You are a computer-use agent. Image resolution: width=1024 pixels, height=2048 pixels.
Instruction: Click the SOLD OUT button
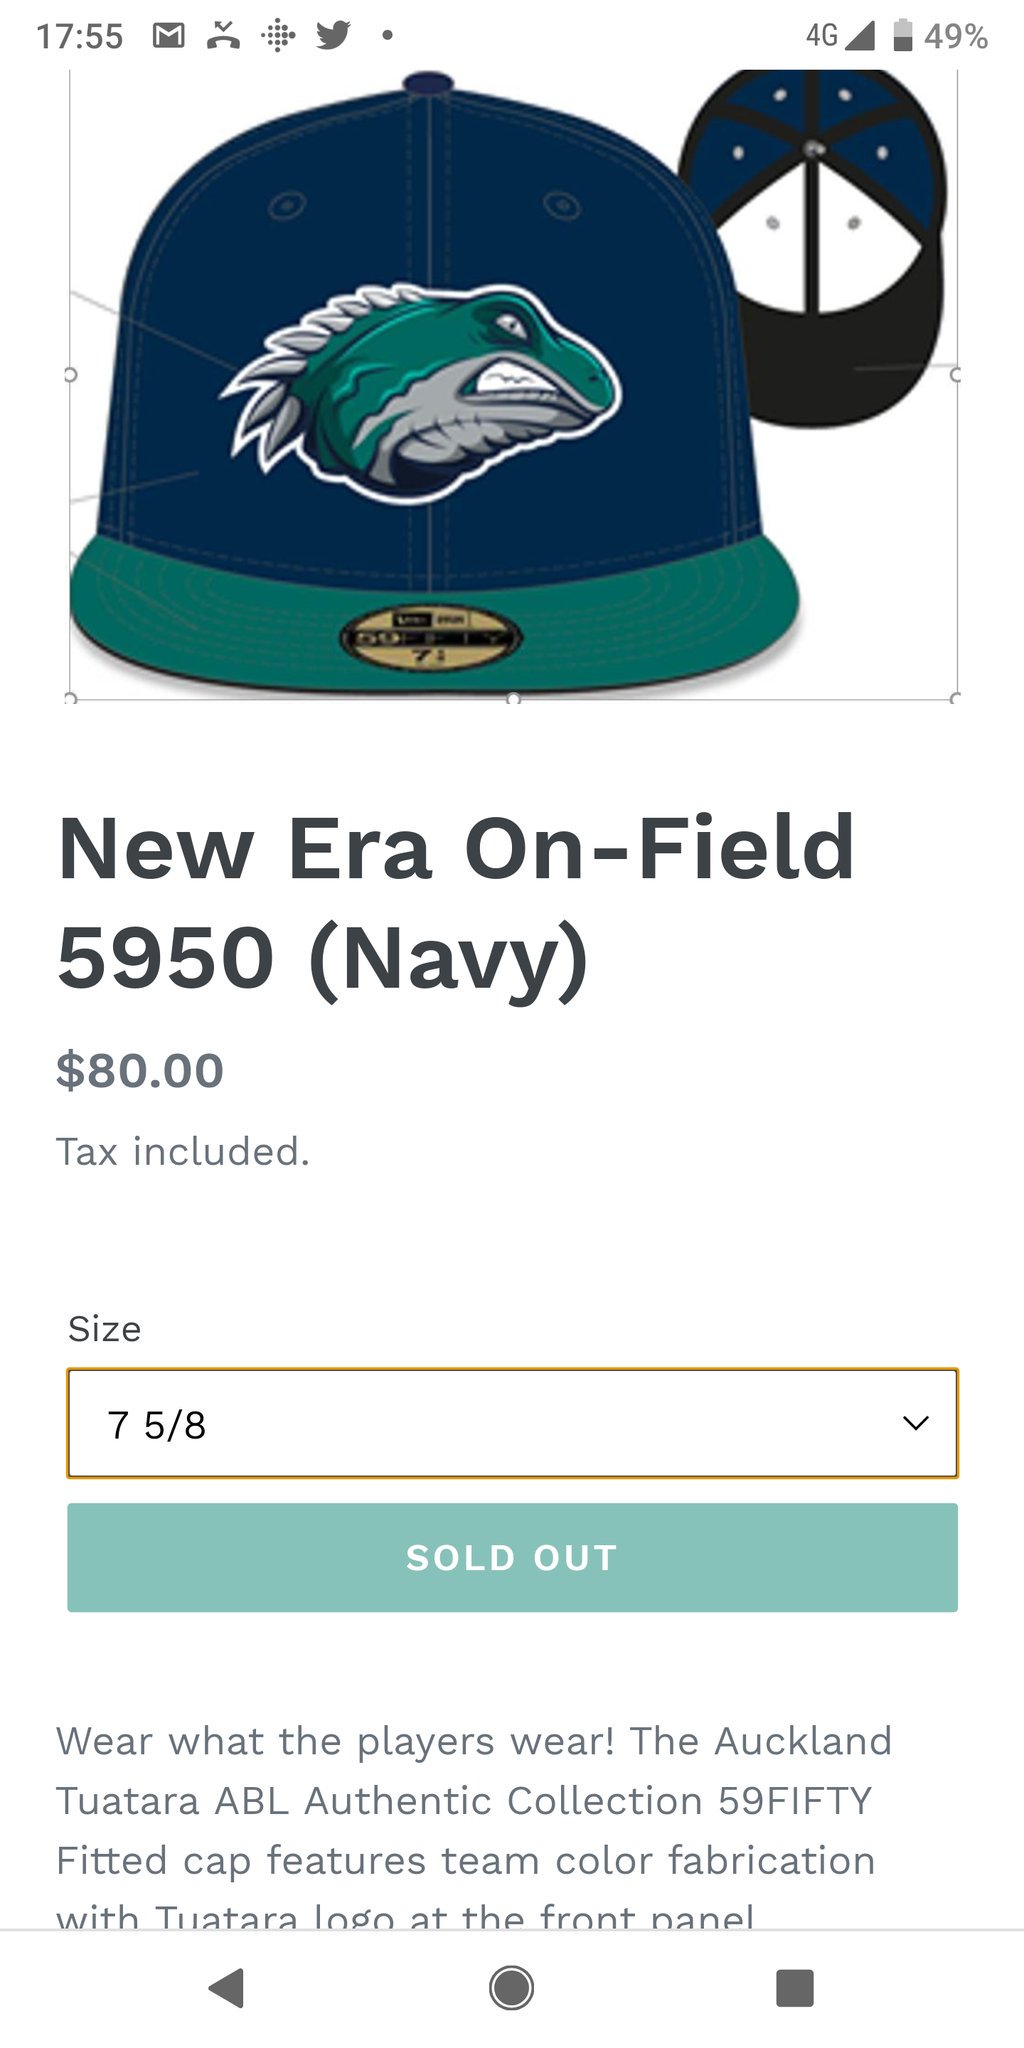pyautogui.click(x=512, y=1557)
